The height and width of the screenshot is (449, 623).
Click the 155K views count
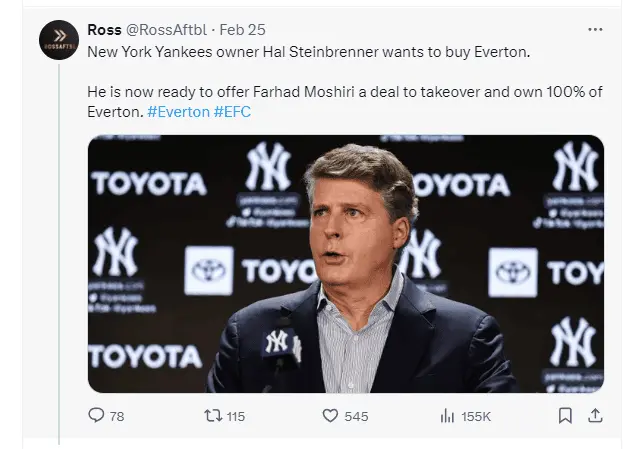tap(476, 417)
